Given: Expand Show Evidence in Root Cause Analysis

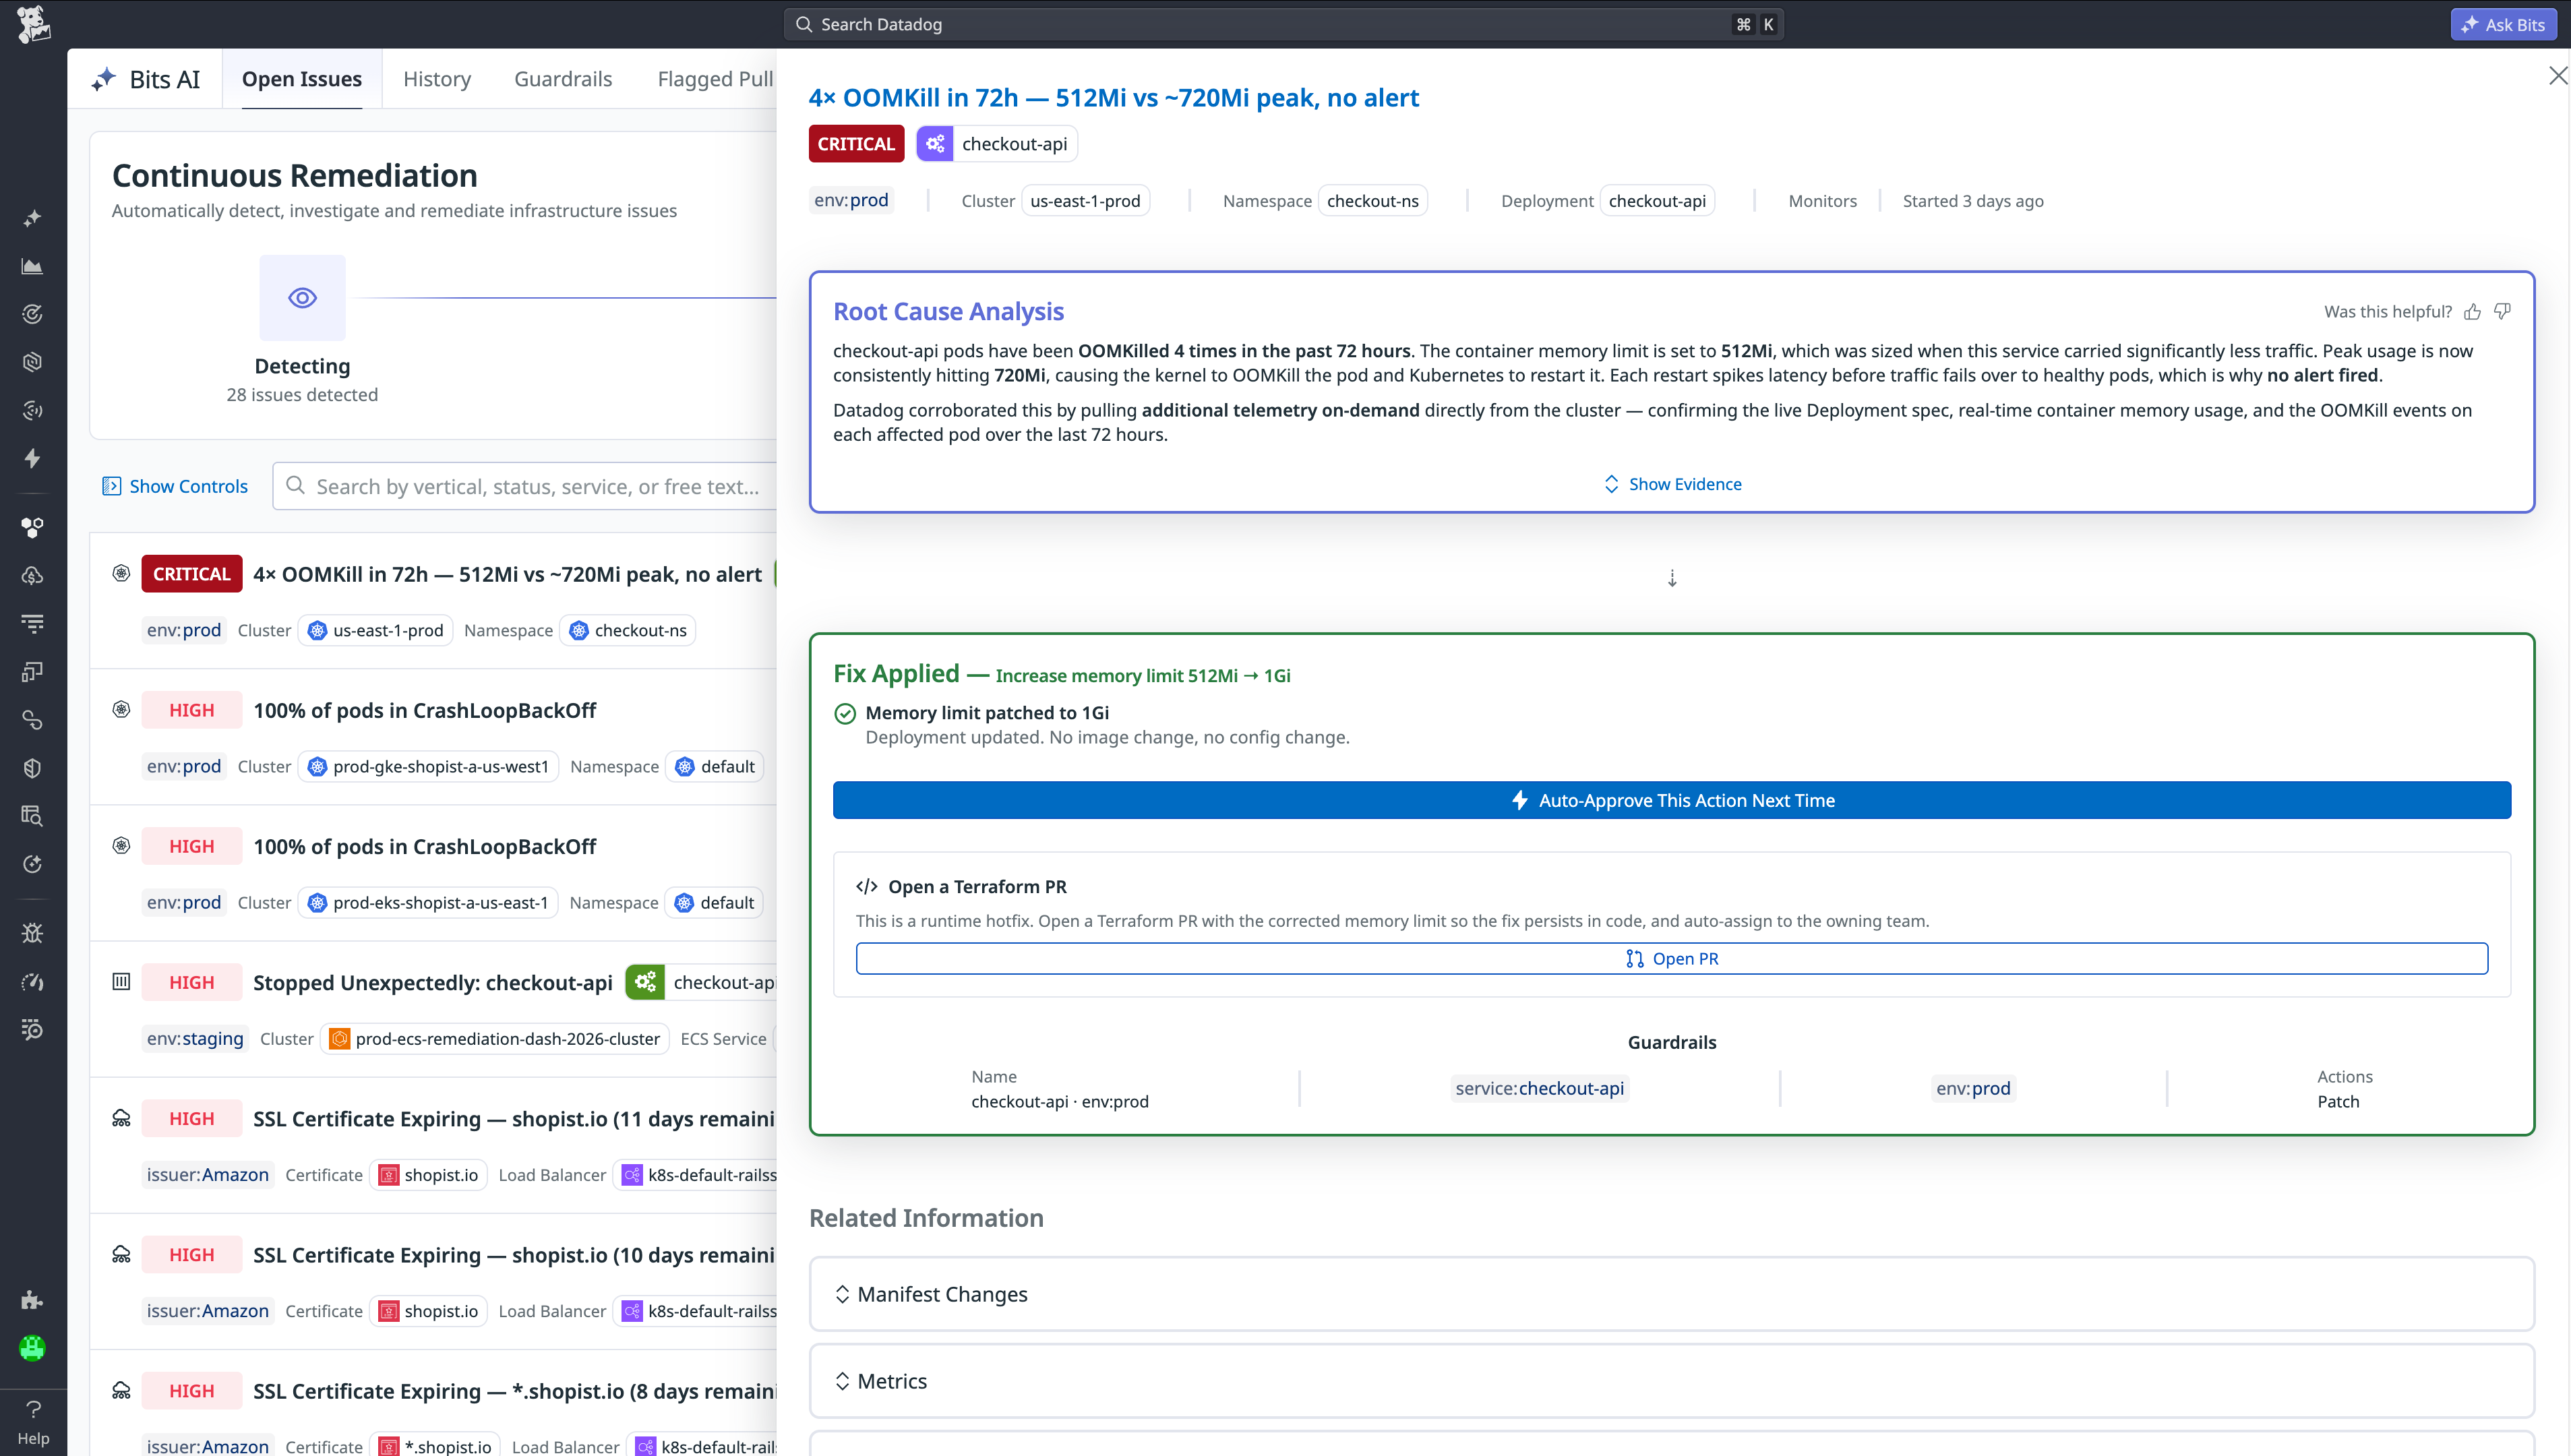Looking at the screenshot, I should click(x=1672, y=484).
